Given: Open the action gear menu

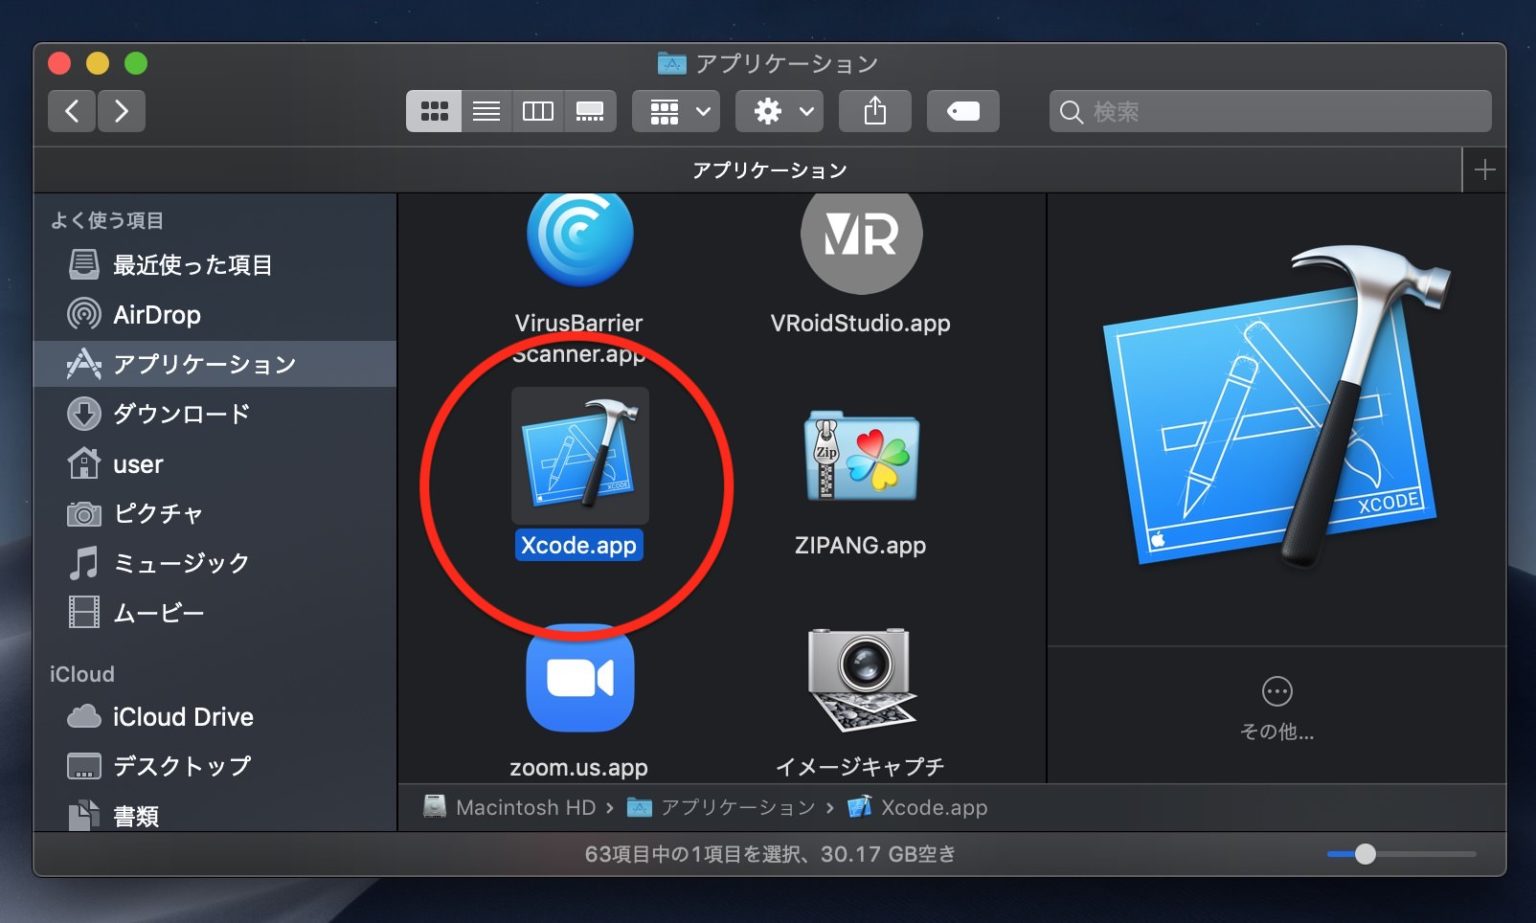Looking at the screenshot, I should pos(779,111).
